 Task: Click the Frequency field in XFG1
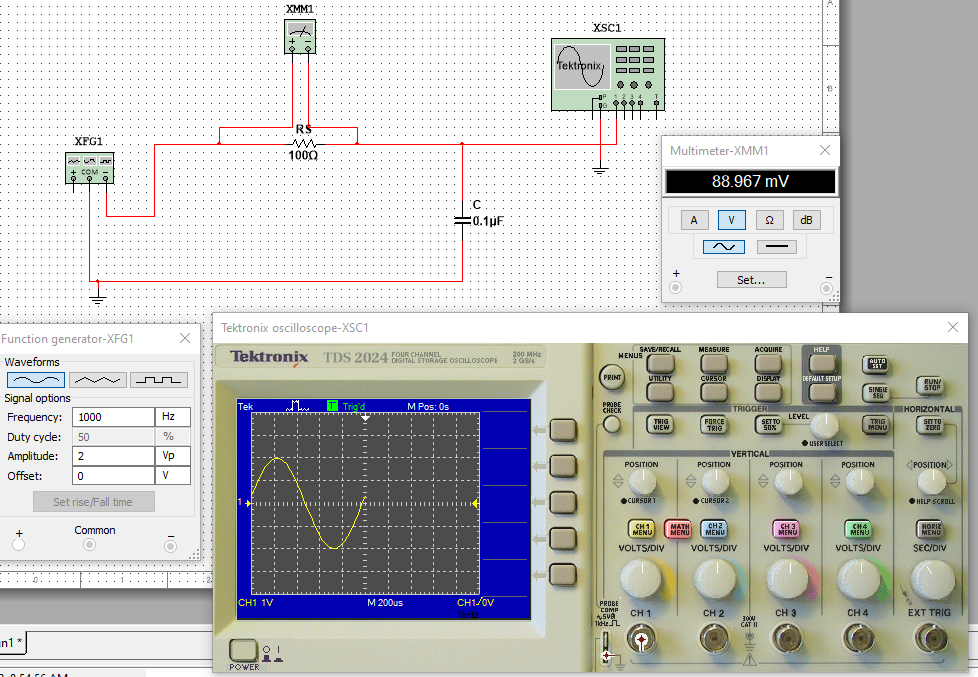[113, 417]
